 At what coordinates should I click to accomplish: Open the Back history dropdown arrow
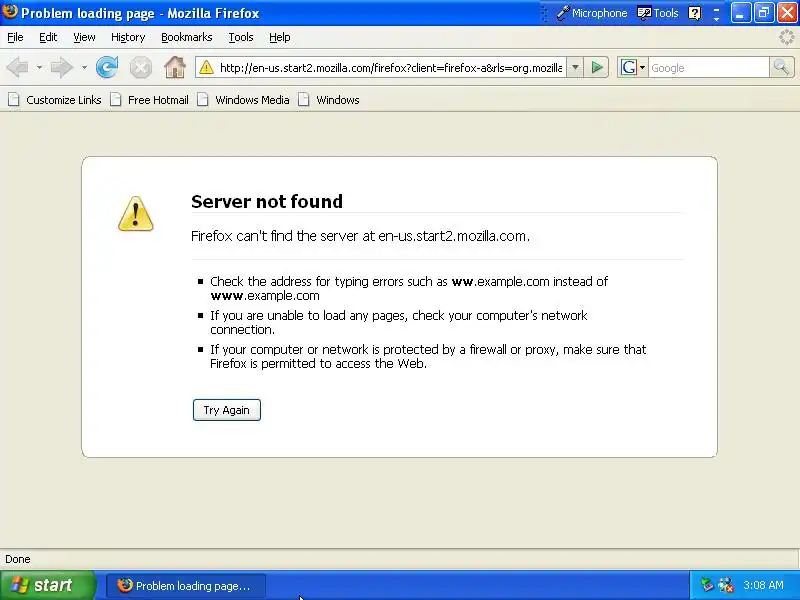click(39, 67)
